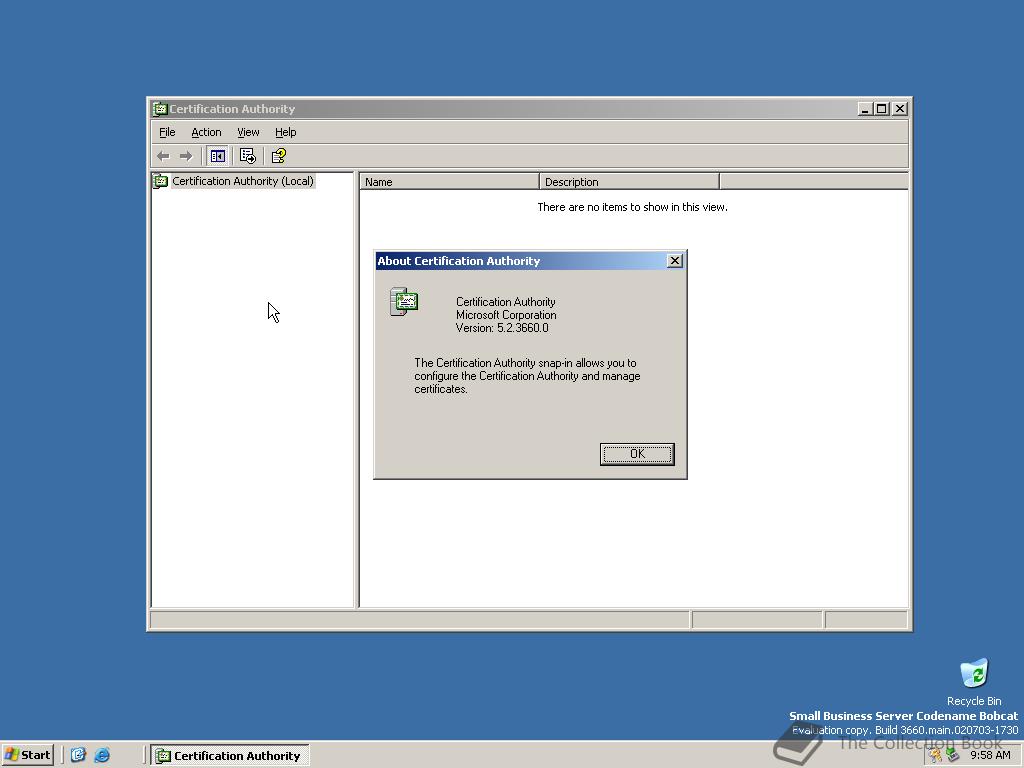This screenshot has width=1024, height=768.
Task: Sort by the Name column header
Action: [449, 182]
